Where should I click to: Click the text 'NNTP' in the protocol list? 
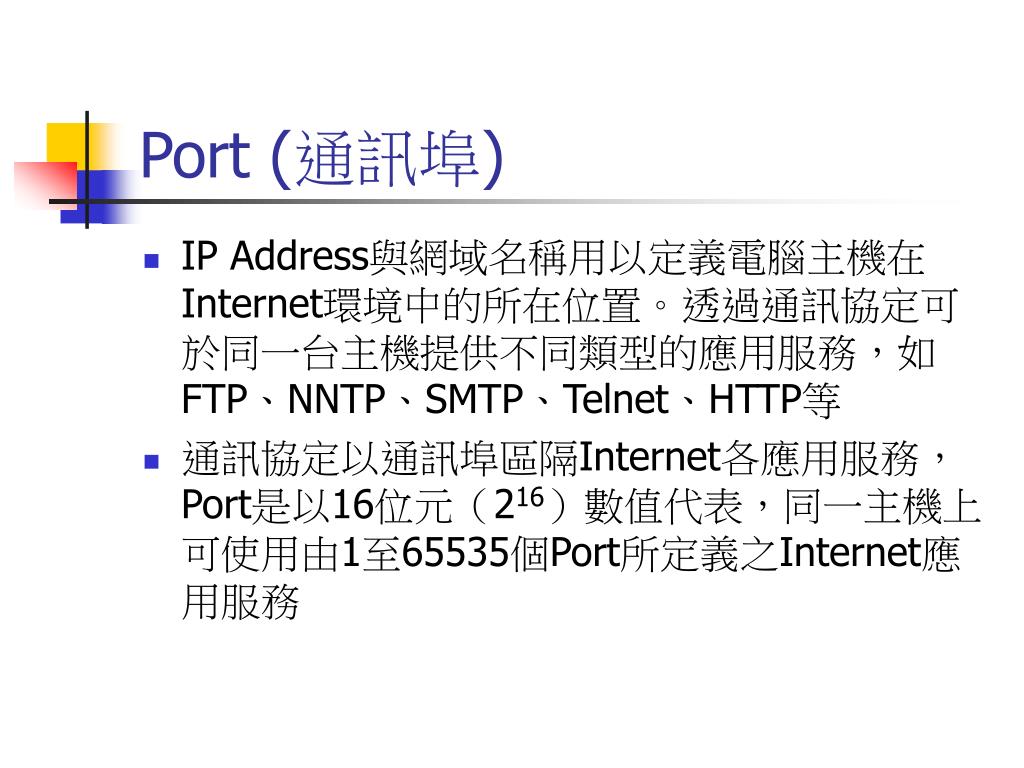click(336, 399)
